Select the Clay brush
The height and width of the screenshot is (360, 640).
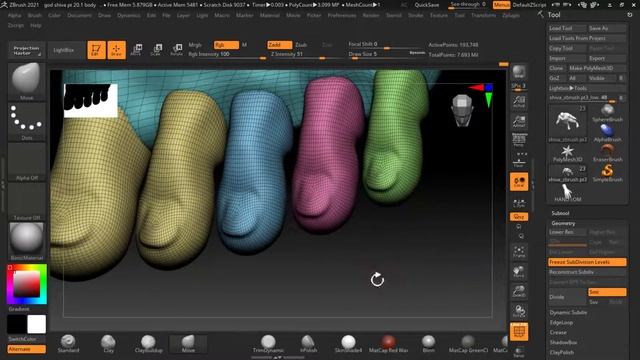(108, 344)
